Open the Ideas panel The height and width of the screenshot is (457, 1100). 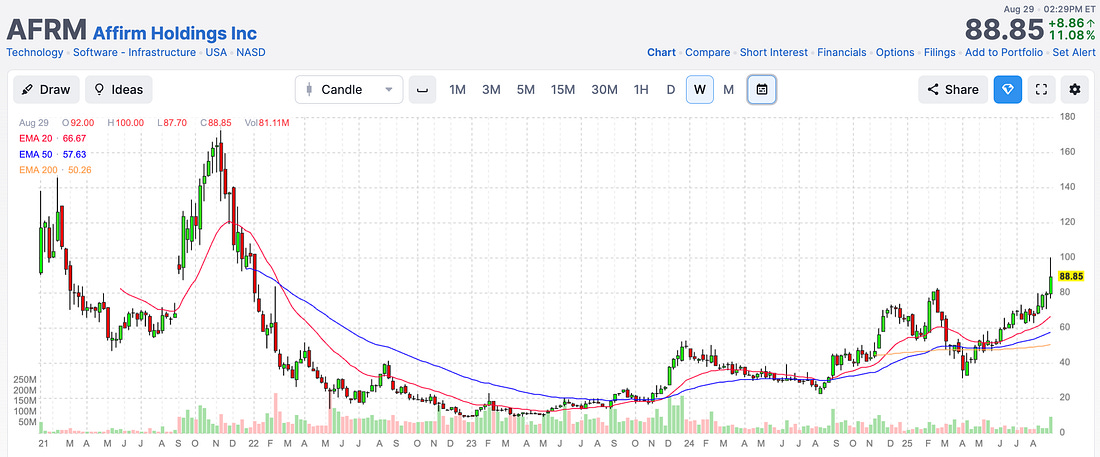click(x=119, y=90)
